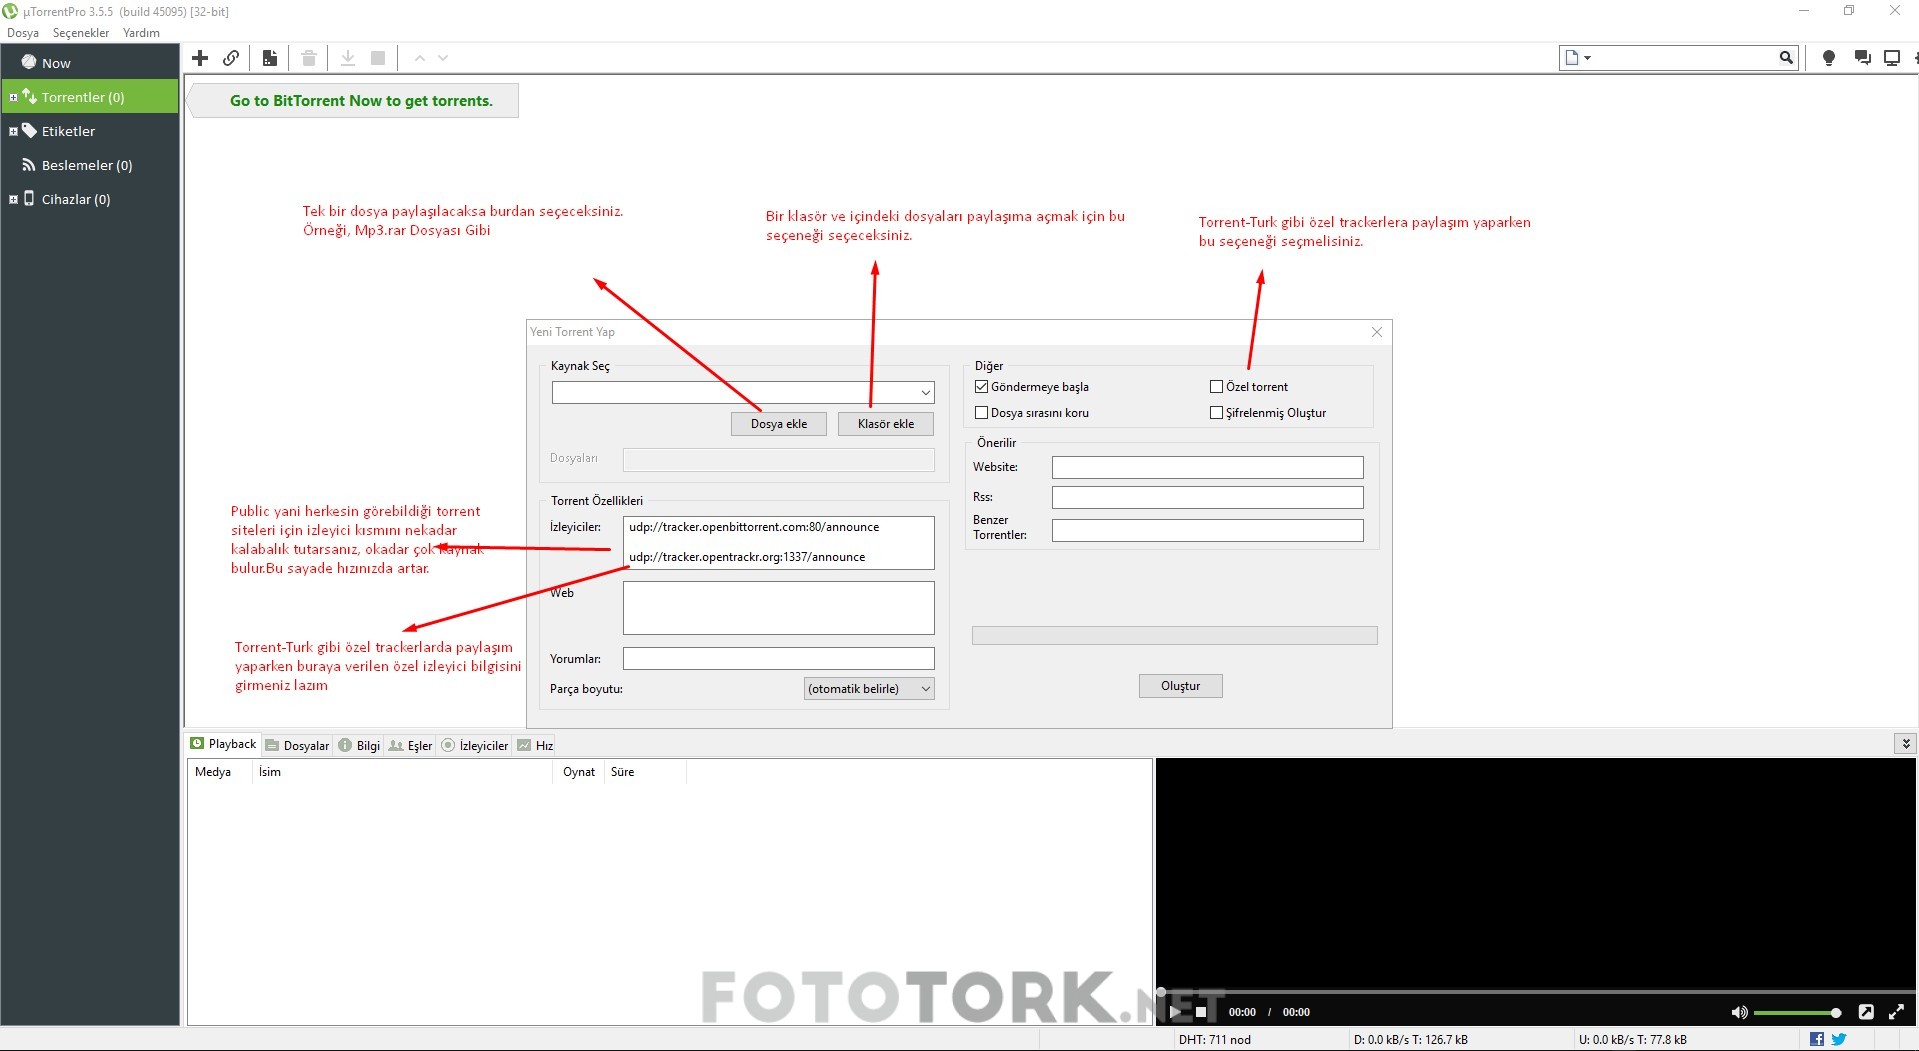Open the Parça boyutu dropdown
The image size is (1919, 1051).
tap(869, 689)
